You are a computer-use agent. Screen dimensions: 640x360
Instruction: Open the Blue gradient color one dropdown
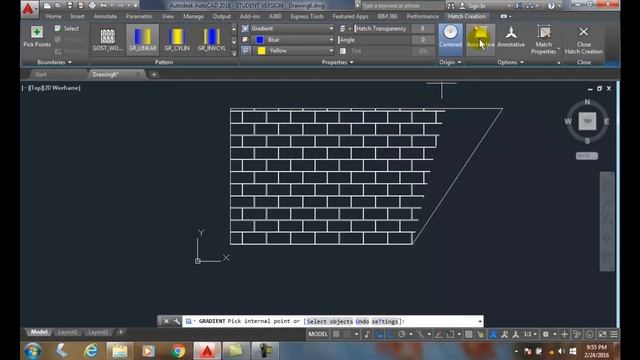[331, 40]
